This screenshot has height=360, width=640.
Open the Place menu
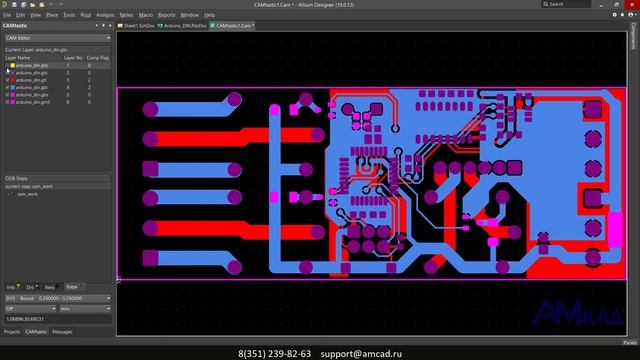(x=52, y=15)
